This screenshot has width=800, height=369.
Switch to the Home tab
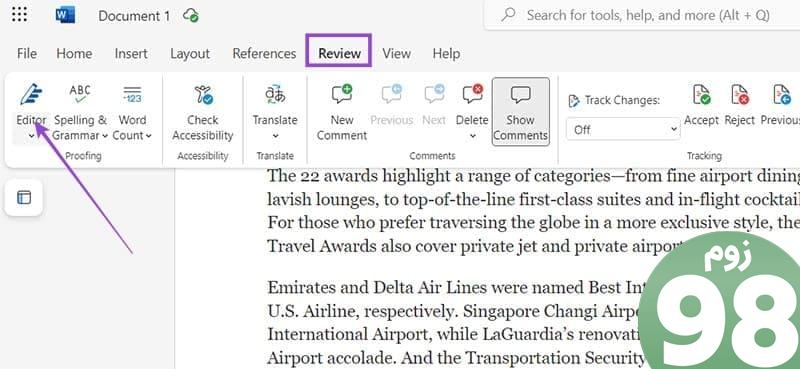click(x=74, y=54)
